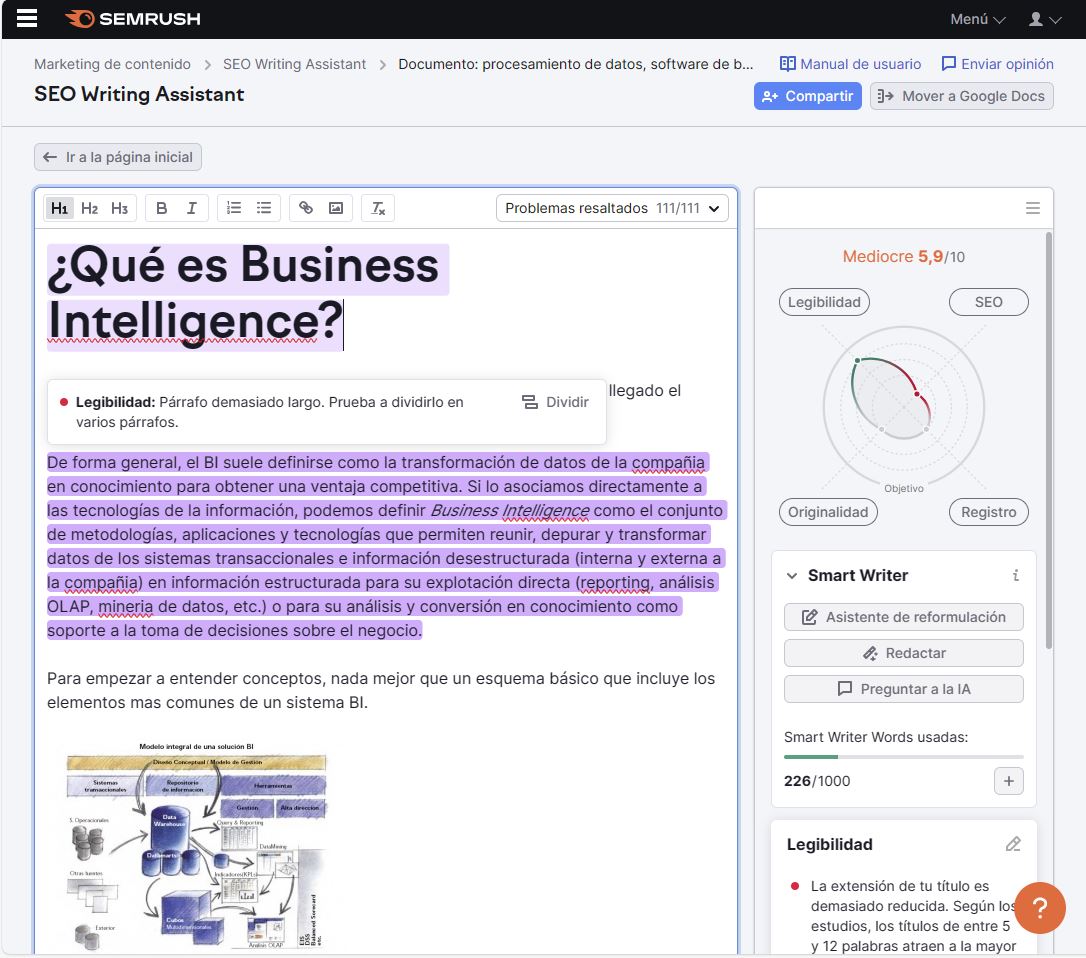Screen dimensions: 1086x958
Task: Insert an image into the document
Action: click(x=336, y=208)
